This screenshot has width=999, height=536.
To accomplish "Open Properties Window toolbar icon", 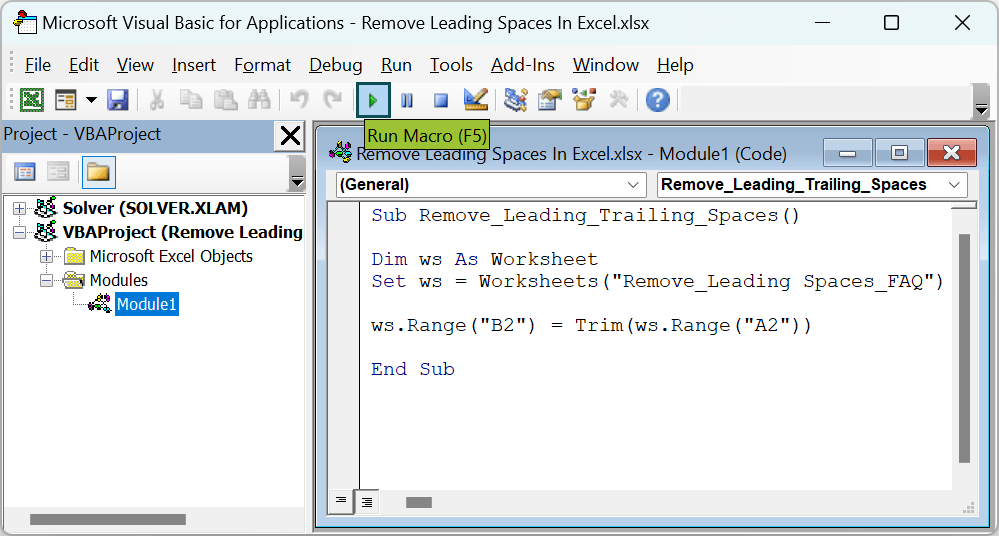I will (x=549, y=100).
